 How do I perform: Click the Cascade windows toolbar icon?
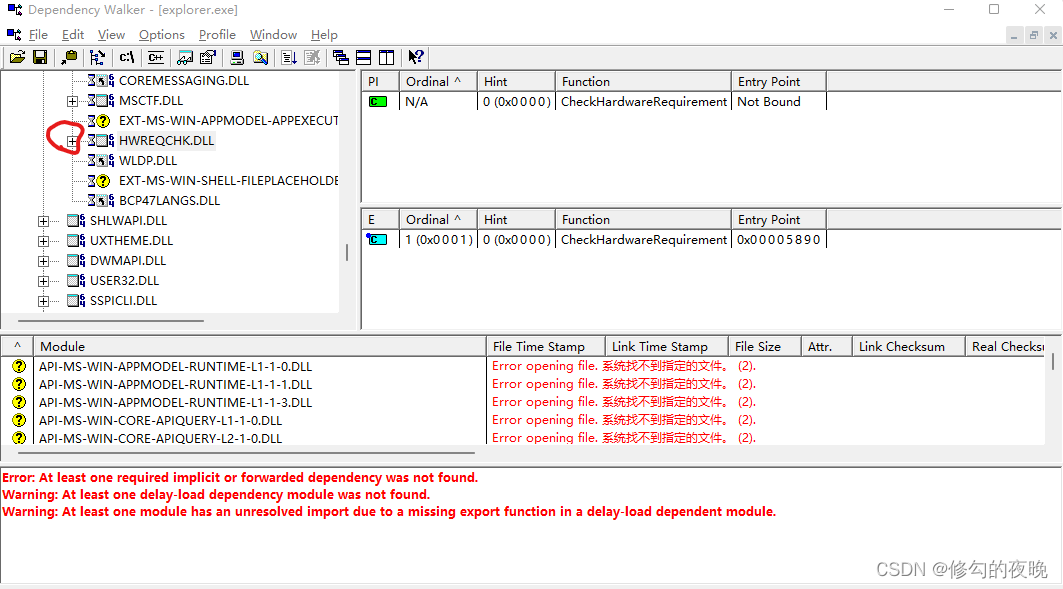(341, 58)
